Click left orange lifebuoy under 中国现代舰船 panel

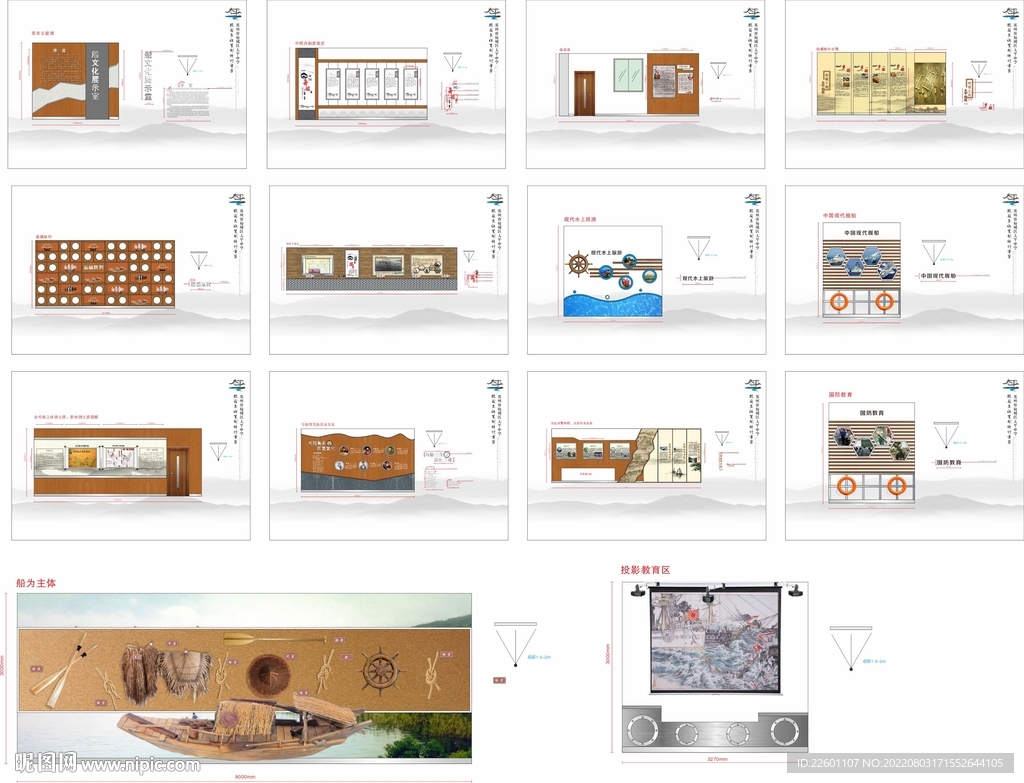coord(839,301)
